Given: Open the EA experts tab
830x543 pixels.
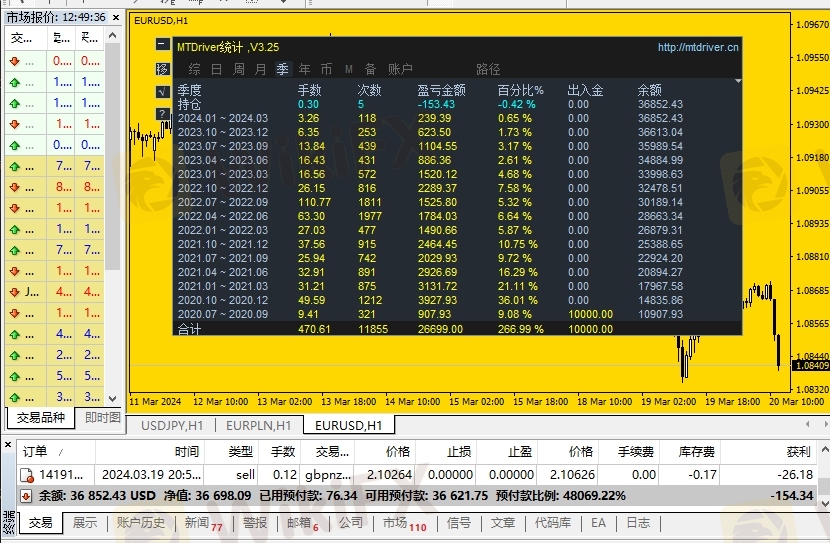Looking at the screenshot, I should click(598, 523).
